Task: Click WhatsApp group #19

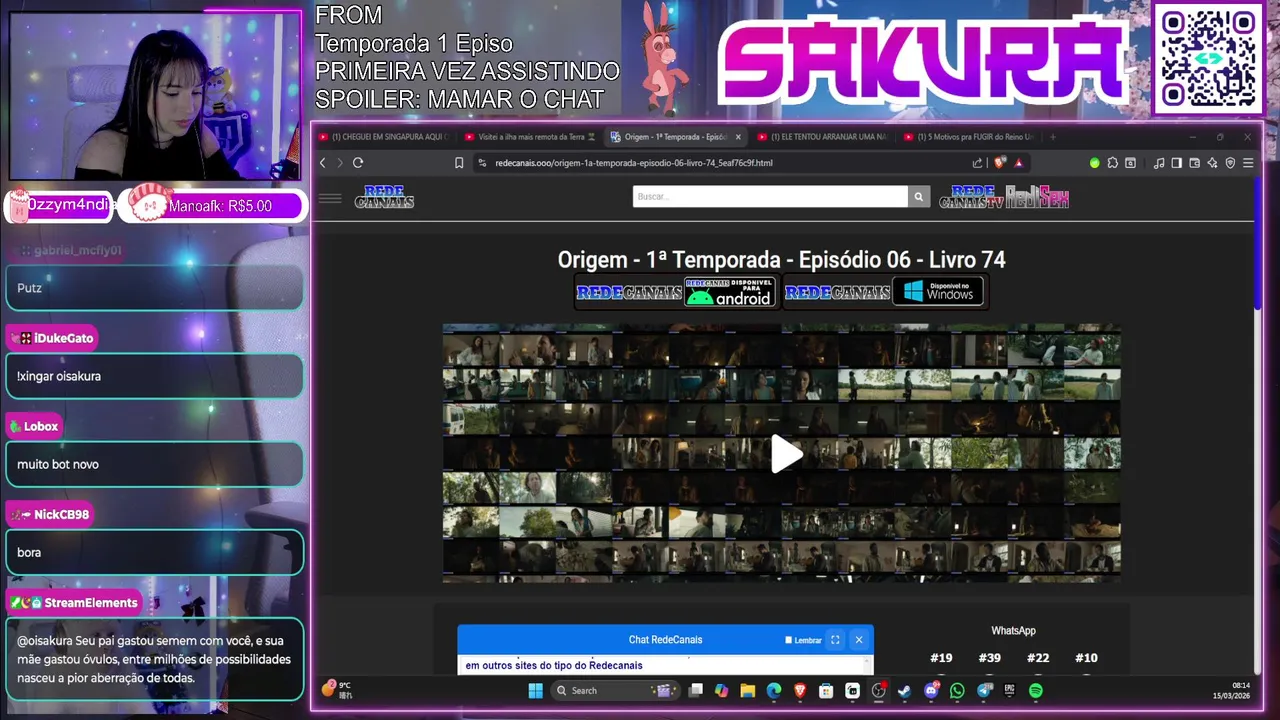Action: 941,658
